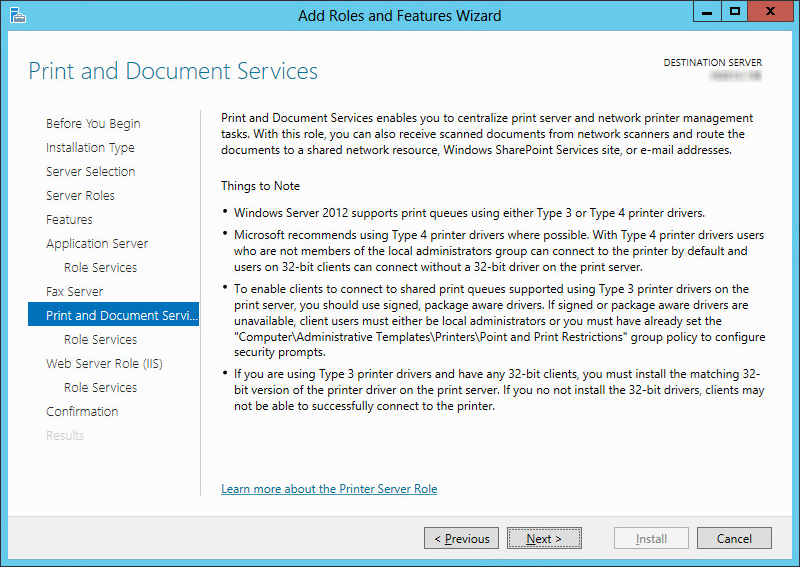Open Role Services under Print and Document Services
This screenshot has height=567, width=800.
coord(100,340)
